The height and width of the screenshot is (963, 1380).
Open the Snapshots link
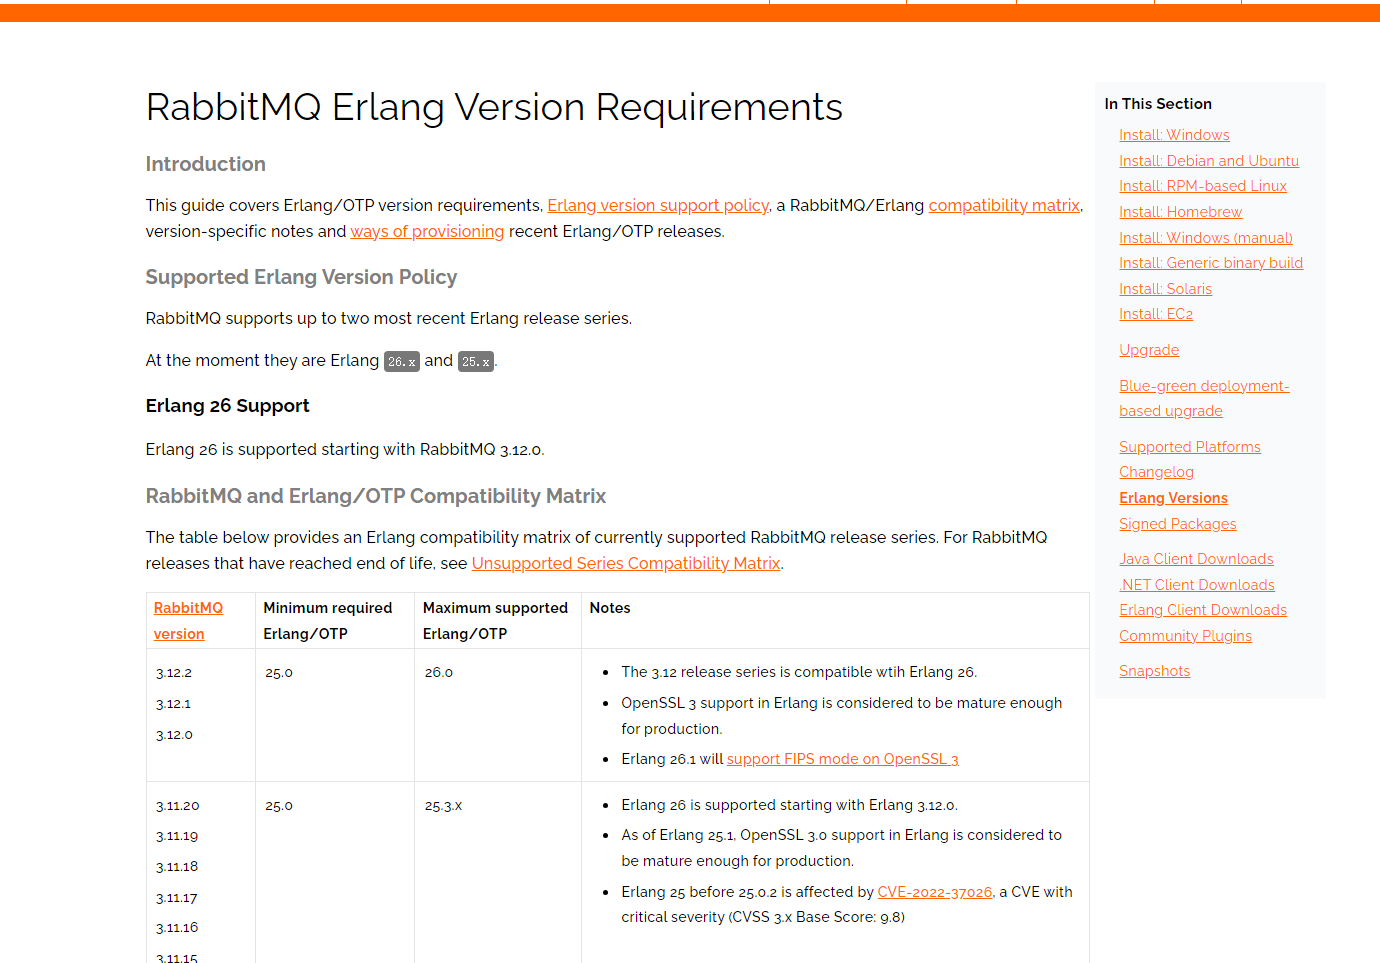coord(1154,671)
